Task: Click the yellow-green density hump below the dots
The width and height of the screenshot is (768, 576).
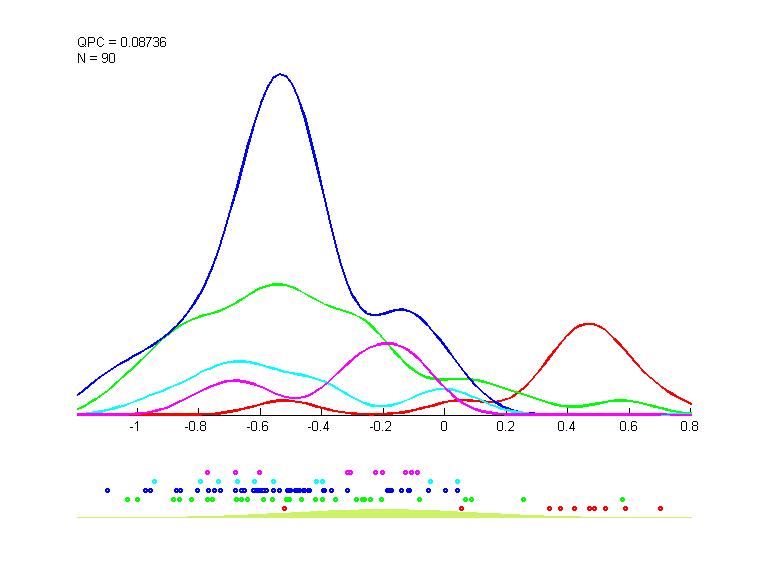Action: (x=380, y=513)
